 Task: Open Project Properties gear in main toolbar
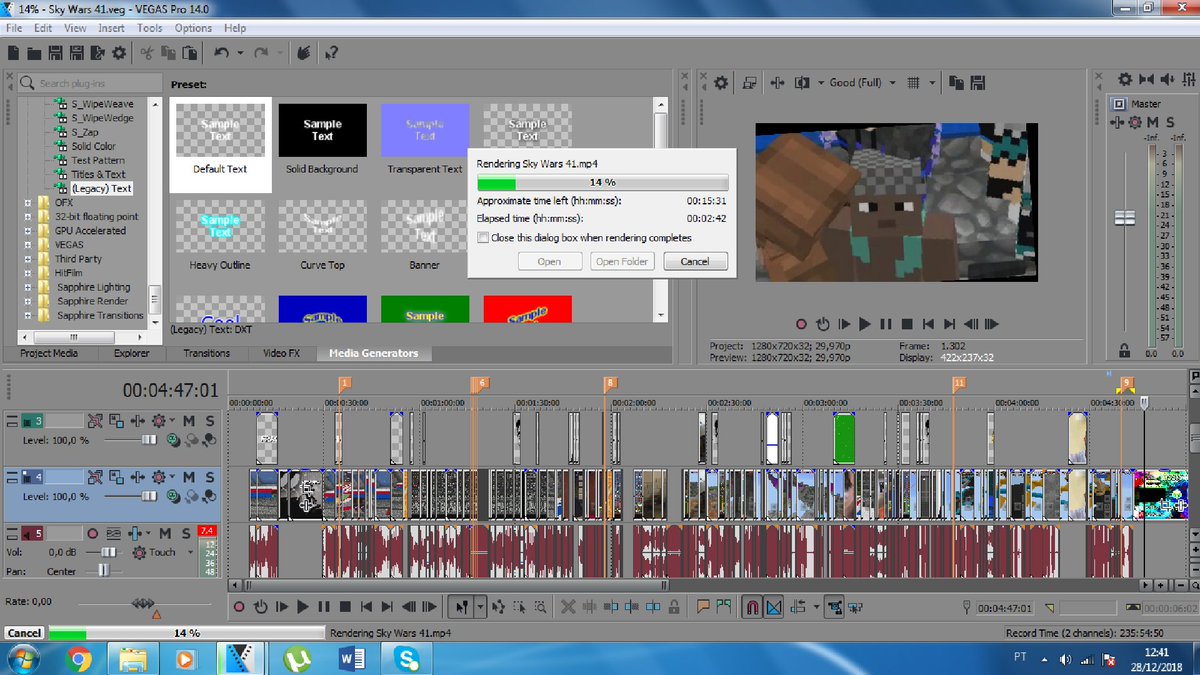pos(119,53)
